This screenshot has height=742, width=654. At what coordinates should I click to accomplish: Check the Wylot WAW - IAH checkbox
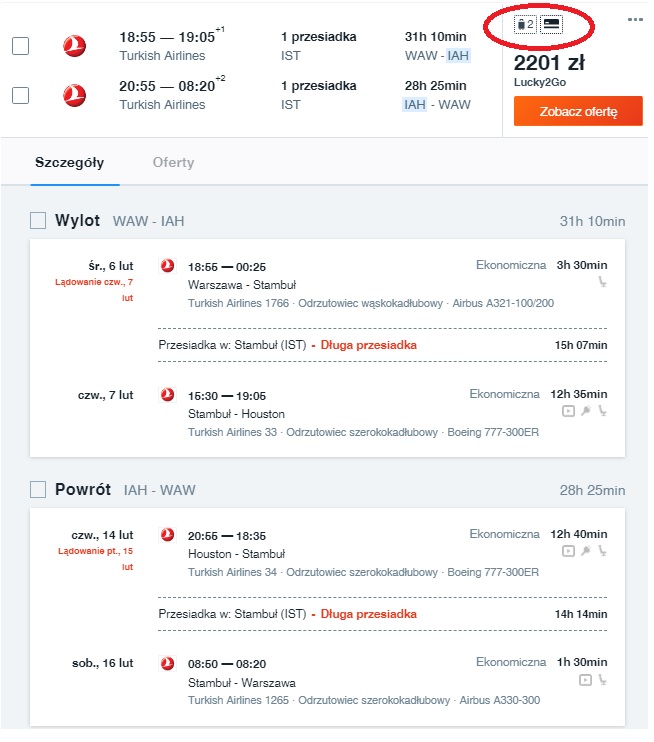38,221
